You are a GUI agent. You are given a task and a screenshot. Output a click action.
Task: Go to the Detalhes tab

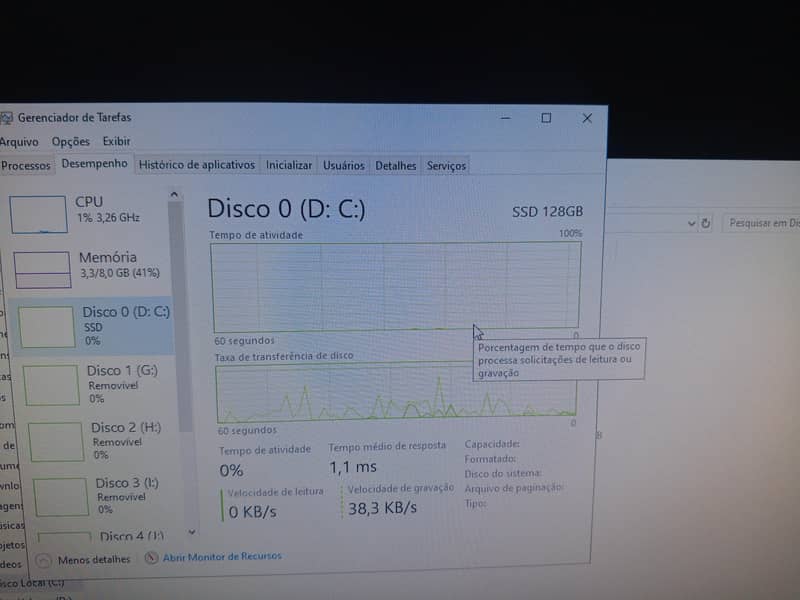[395, 166]
